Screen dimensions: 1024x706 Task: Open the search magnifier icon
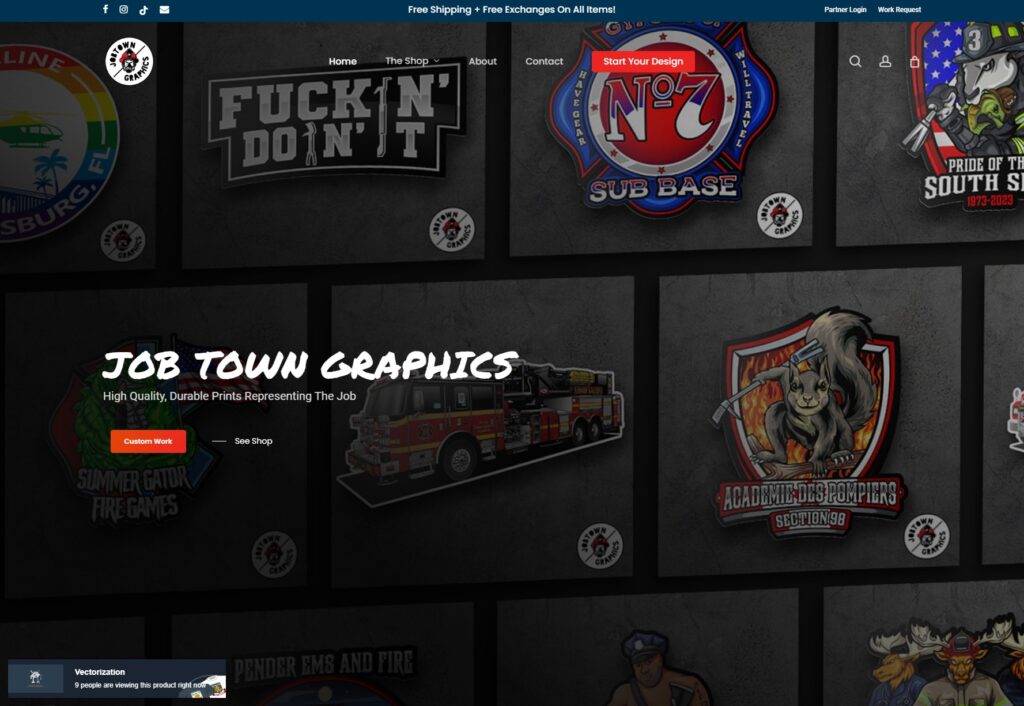[x=855, y=61]
